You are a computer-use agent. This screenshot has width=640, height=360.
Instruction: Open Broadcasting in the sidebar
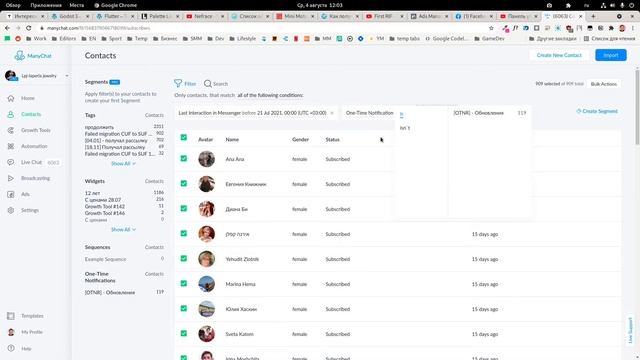point(35,178)
